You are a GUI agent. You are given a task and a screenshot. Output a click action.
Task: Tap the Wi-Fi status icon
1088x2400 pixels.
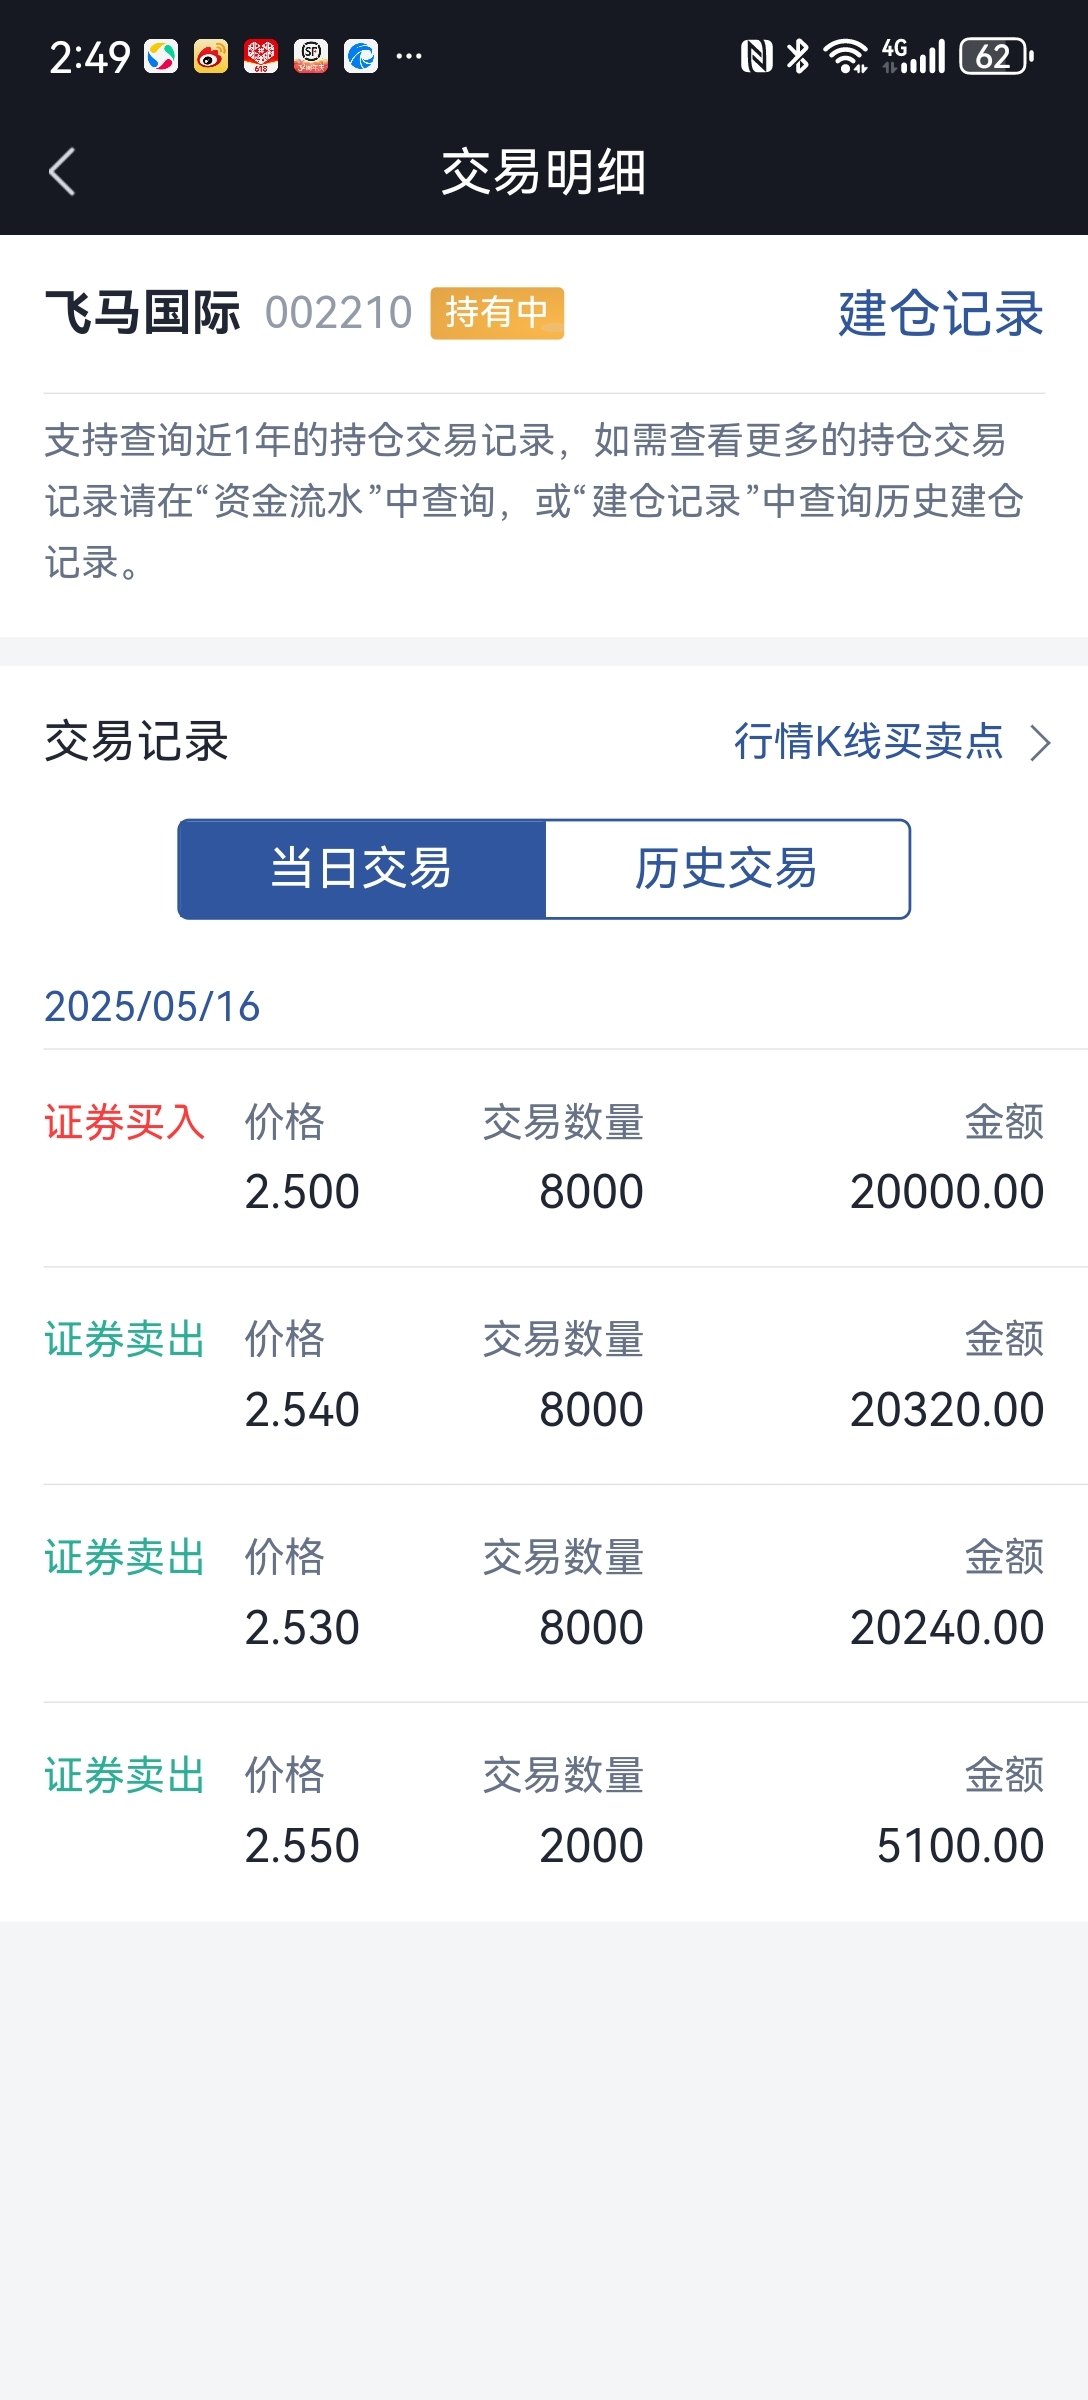[x=845, y=57]
